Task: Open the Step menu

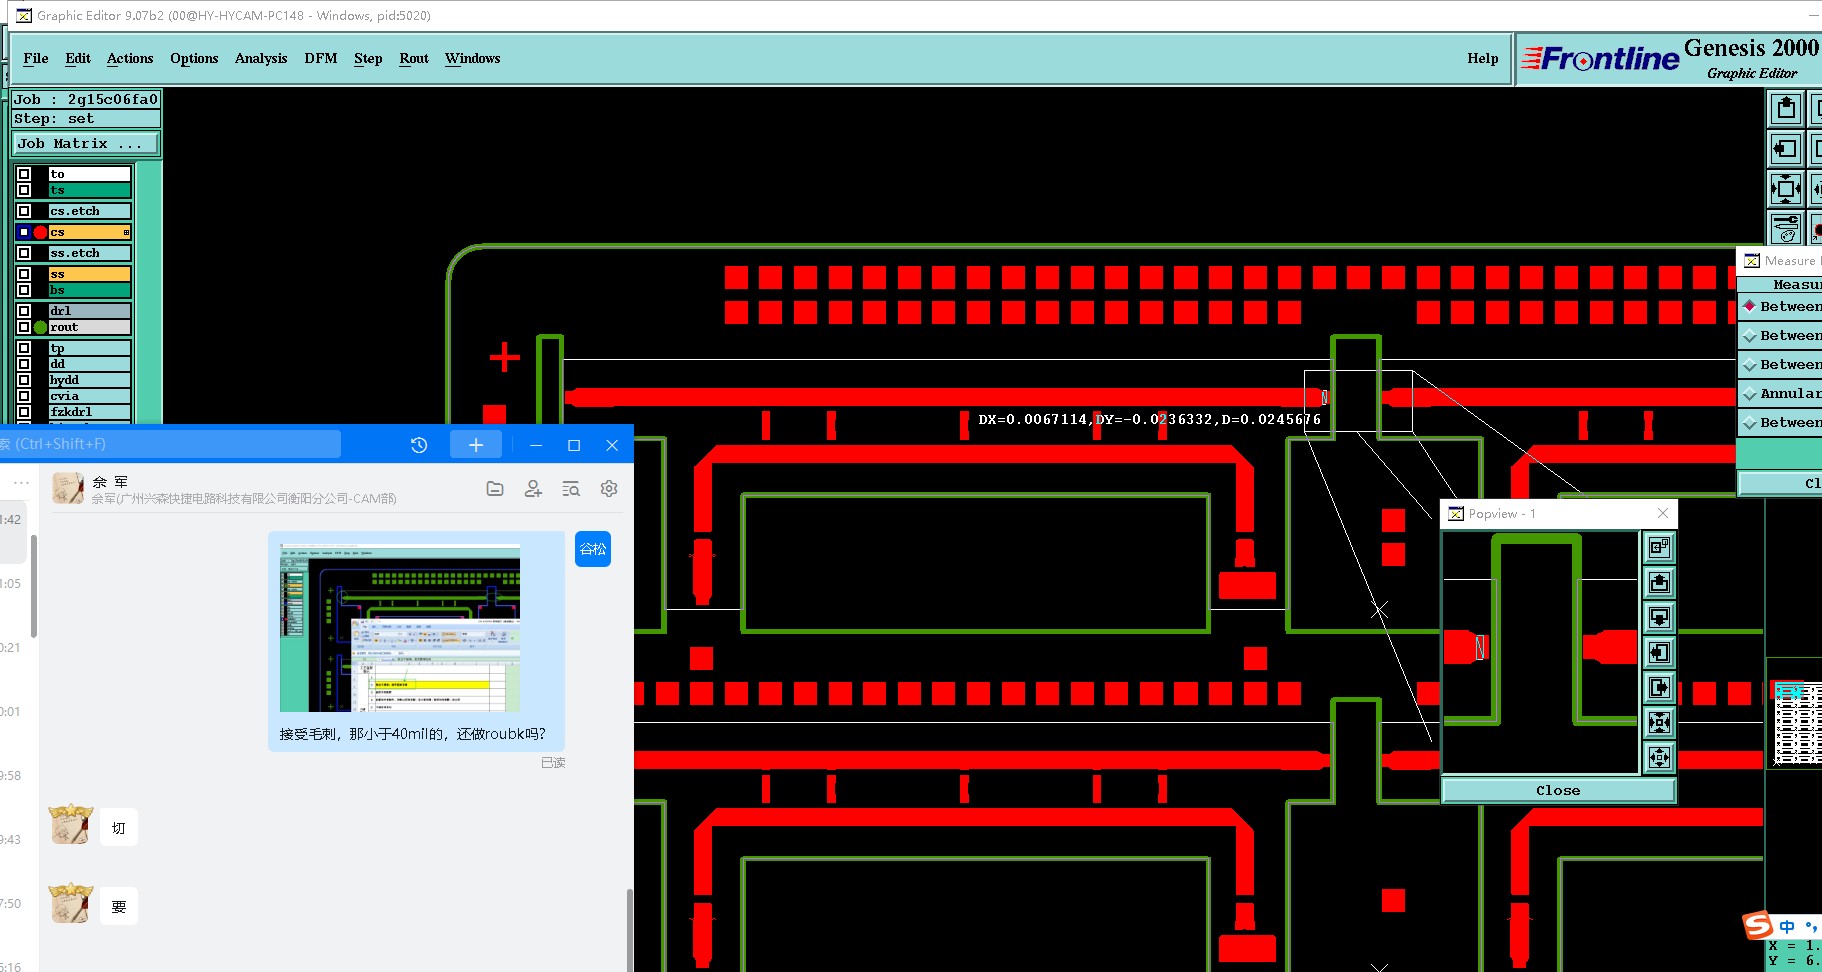Action: [368, 58]
